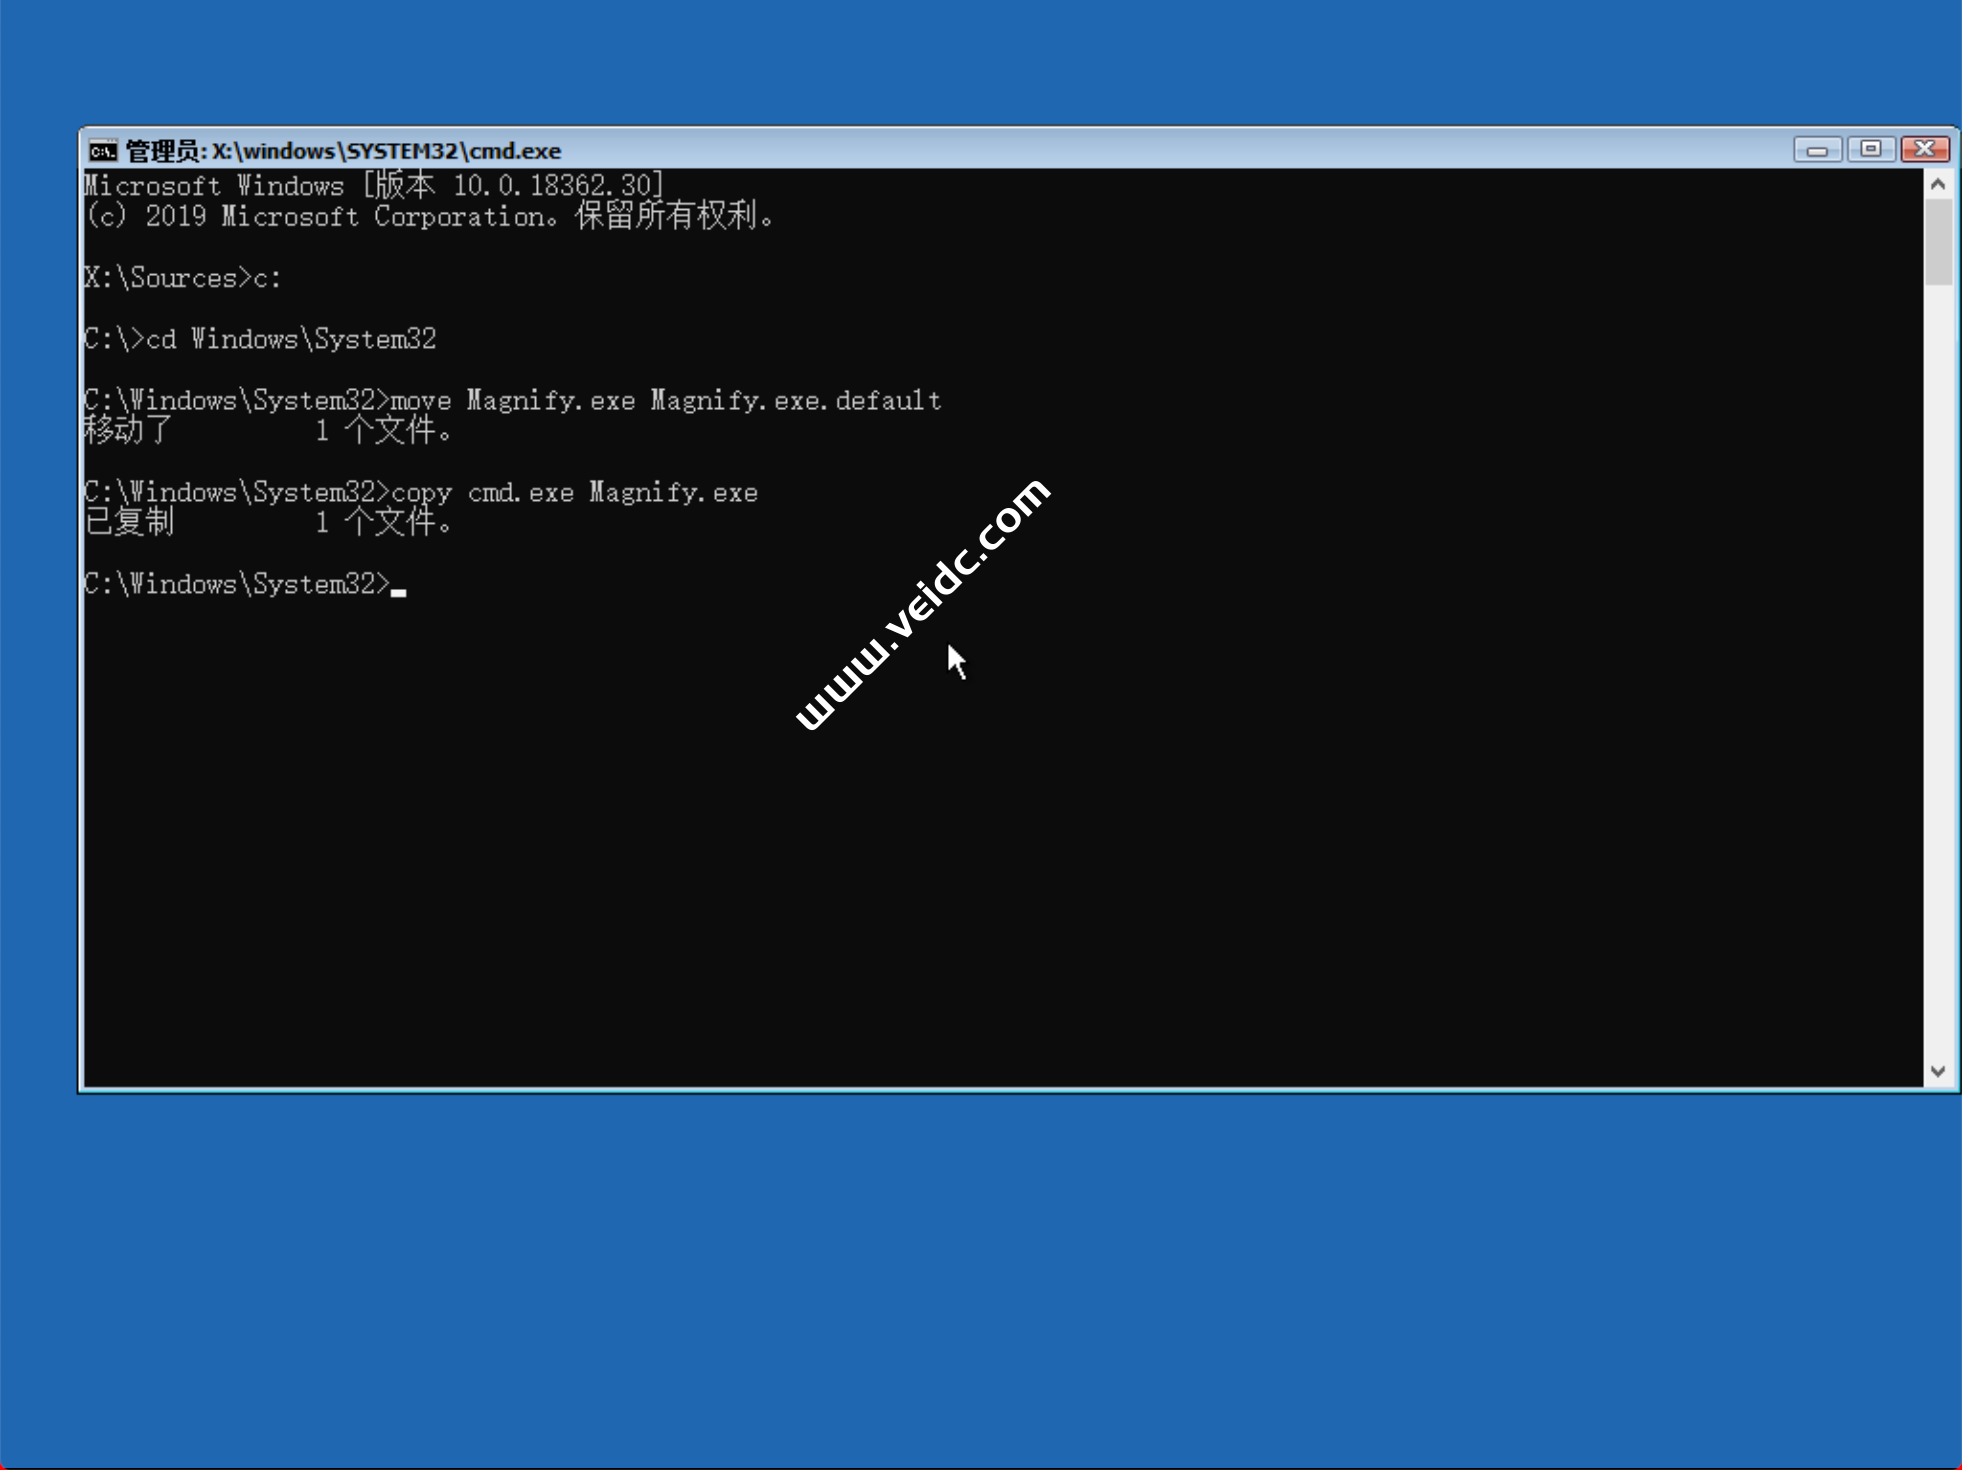Click the title bar text X:\windows\SYSTEM32\cmd.exe
The width and height of the screenshot is (1962, 1470).
click(386, 151)
